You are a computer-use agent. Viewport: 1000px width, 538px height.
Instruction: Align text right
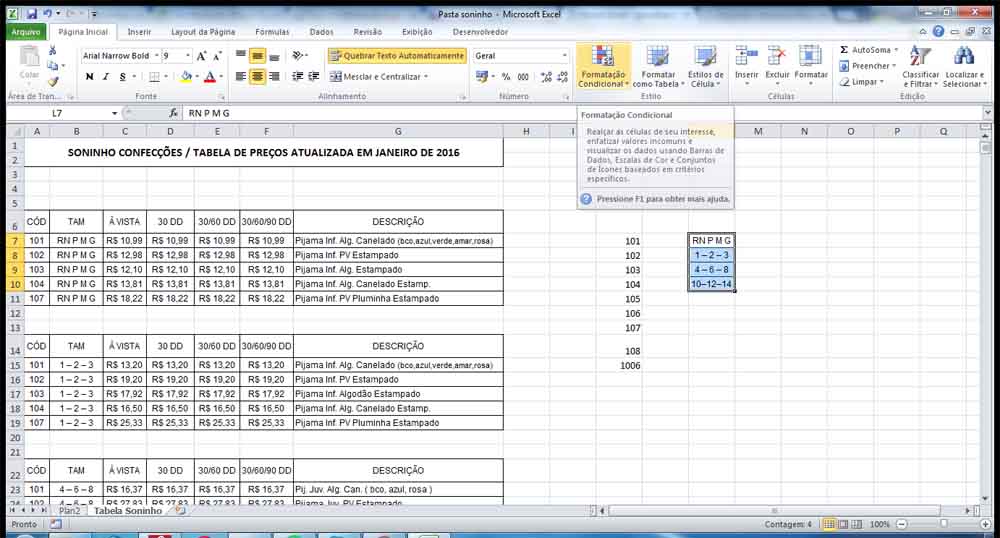pos(274,76)
